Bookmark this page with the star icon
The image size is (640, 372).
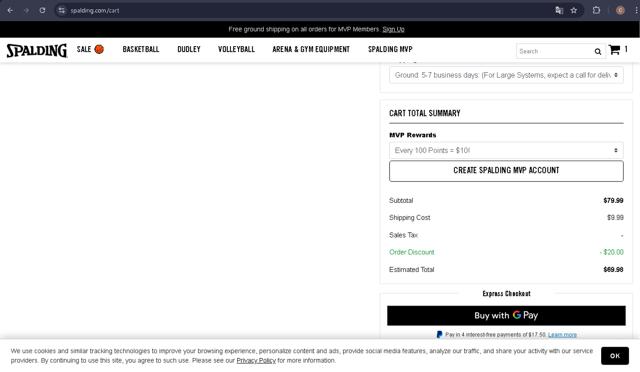tap(574, 10)
